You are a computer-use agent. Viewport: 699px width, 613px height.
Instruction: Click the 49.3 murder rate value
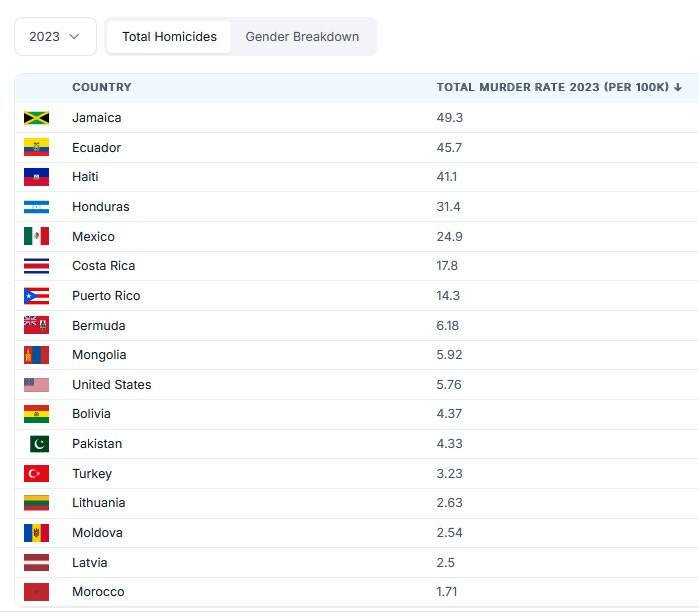(450, 118)
